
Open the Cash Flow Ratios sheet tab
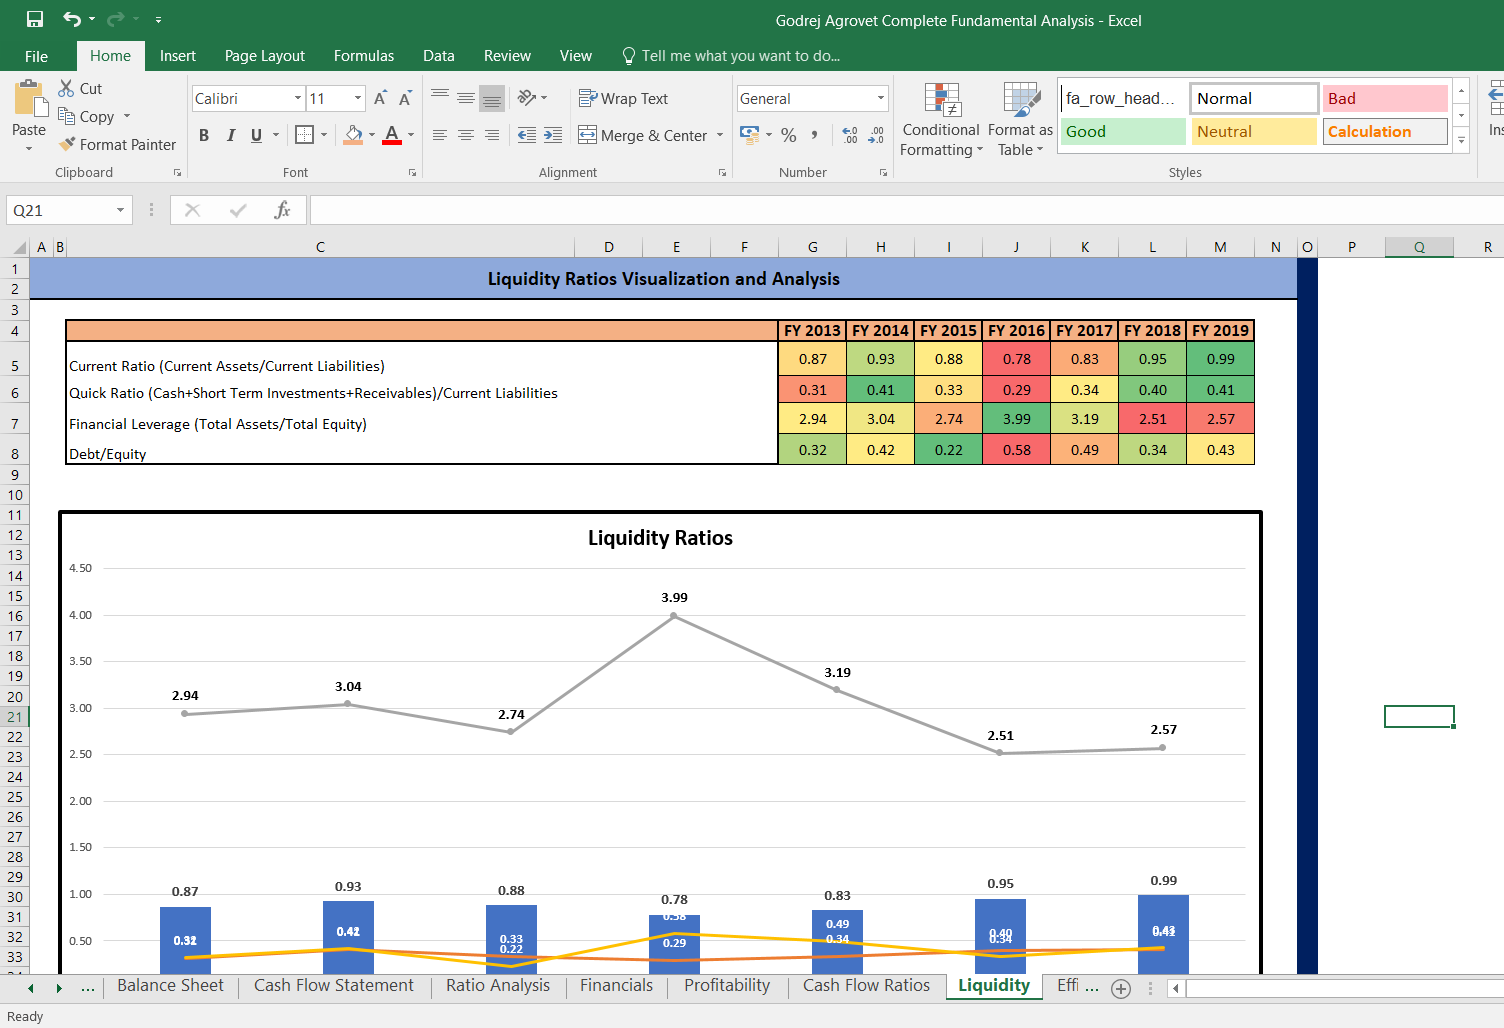[x=866, y=986]
